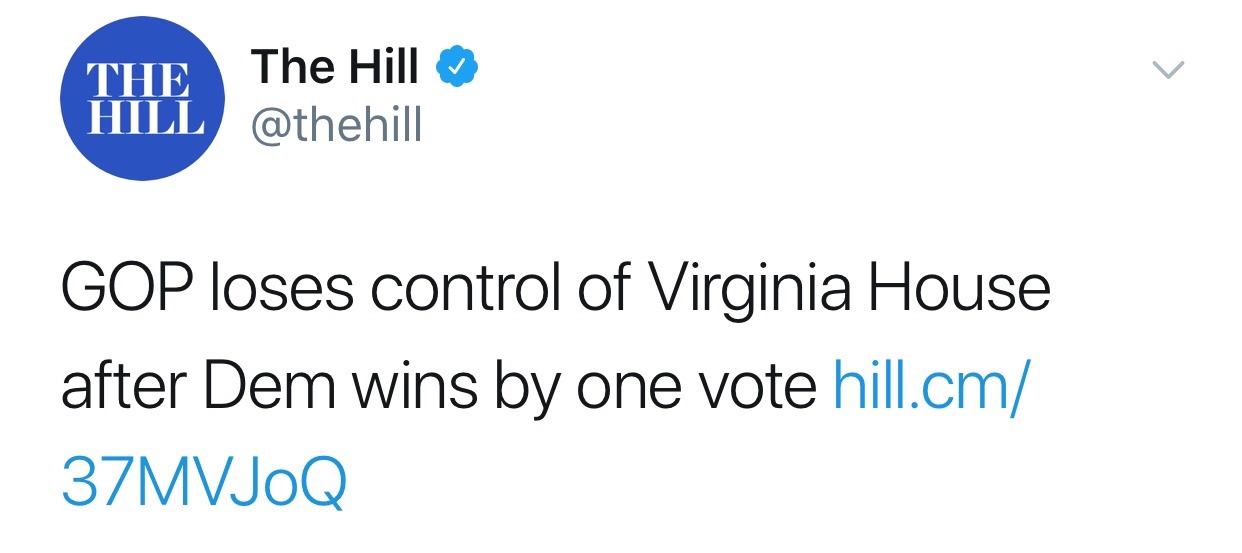
Task: Click the word "after" in the tweet
Action: tap(121, 388)
